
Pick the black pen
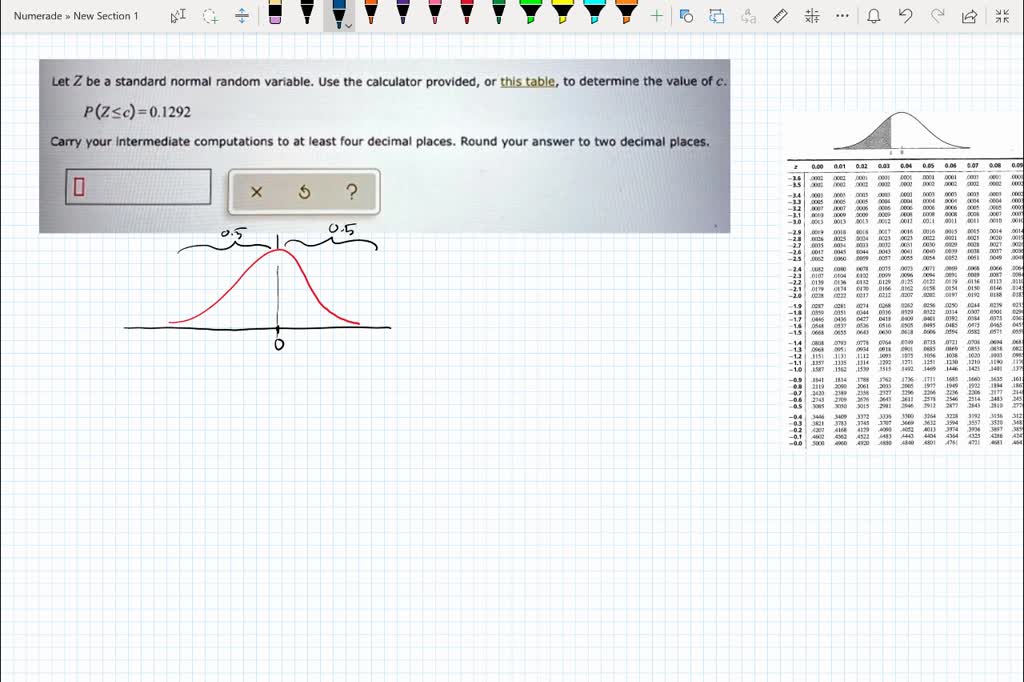(307, 14)
